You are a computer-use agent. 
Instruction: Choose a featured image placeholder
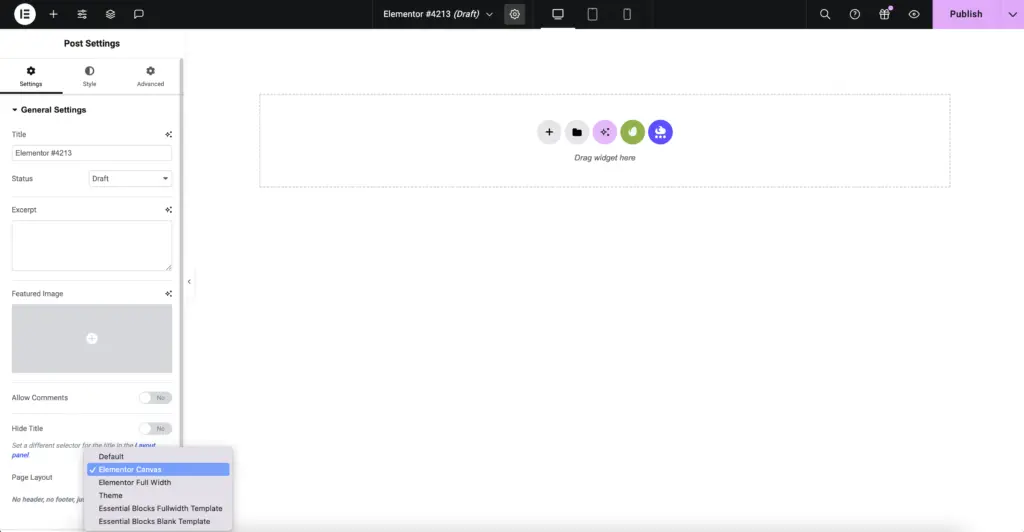(x=92, y=339)
